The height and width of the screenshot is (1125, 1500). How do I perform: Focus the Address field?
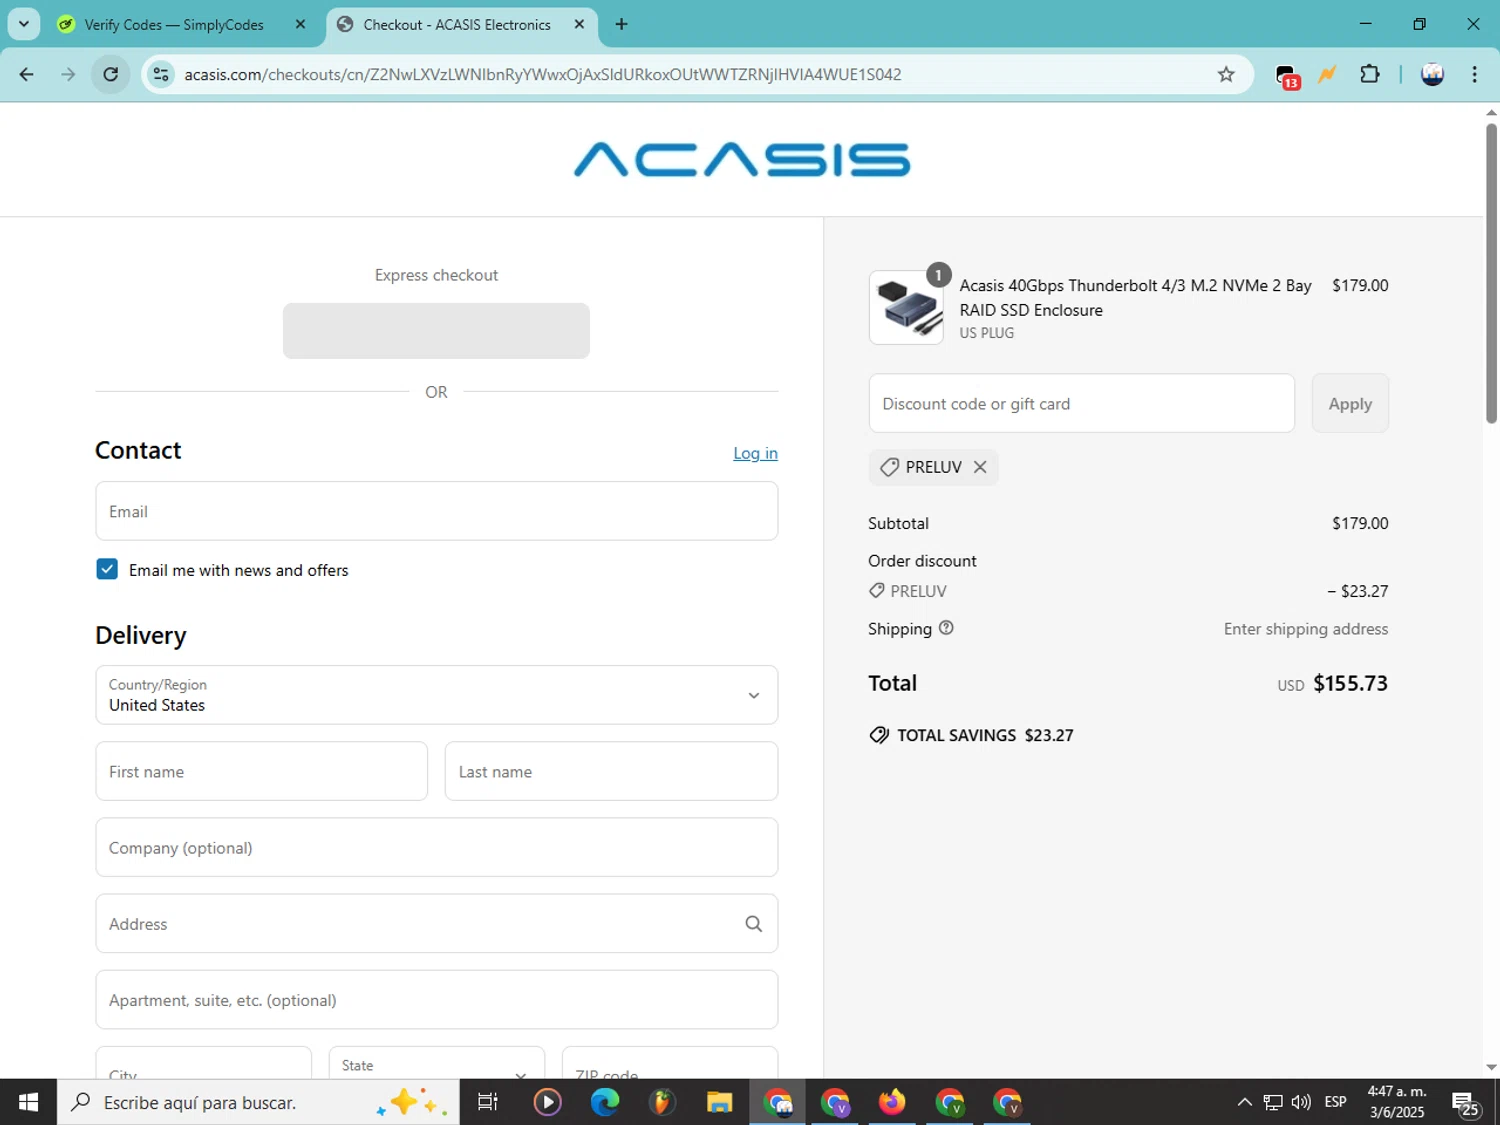point(437,923)
